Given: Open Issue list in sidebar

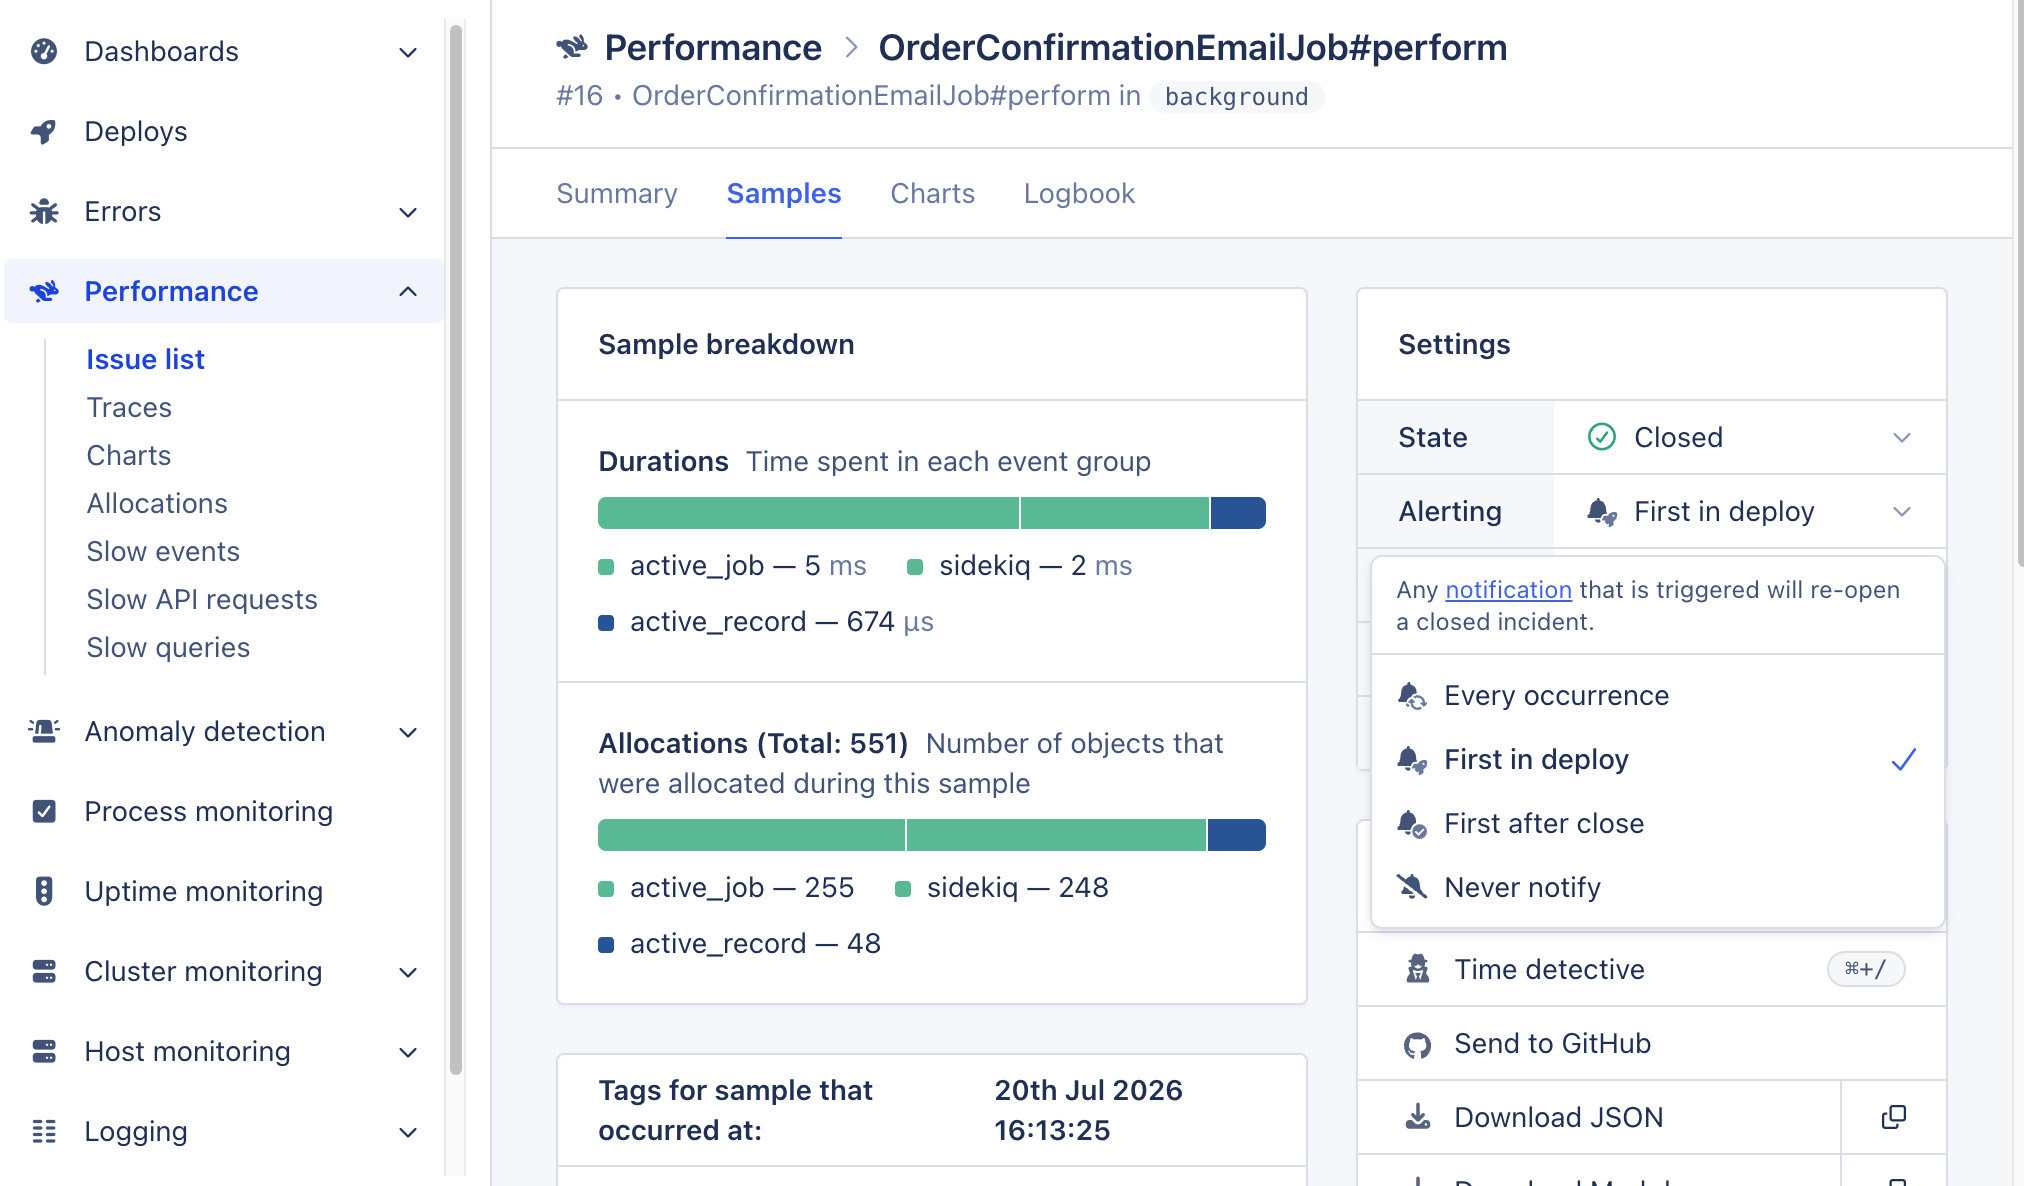Looking at the screenshot, I should tap(145, 359).
